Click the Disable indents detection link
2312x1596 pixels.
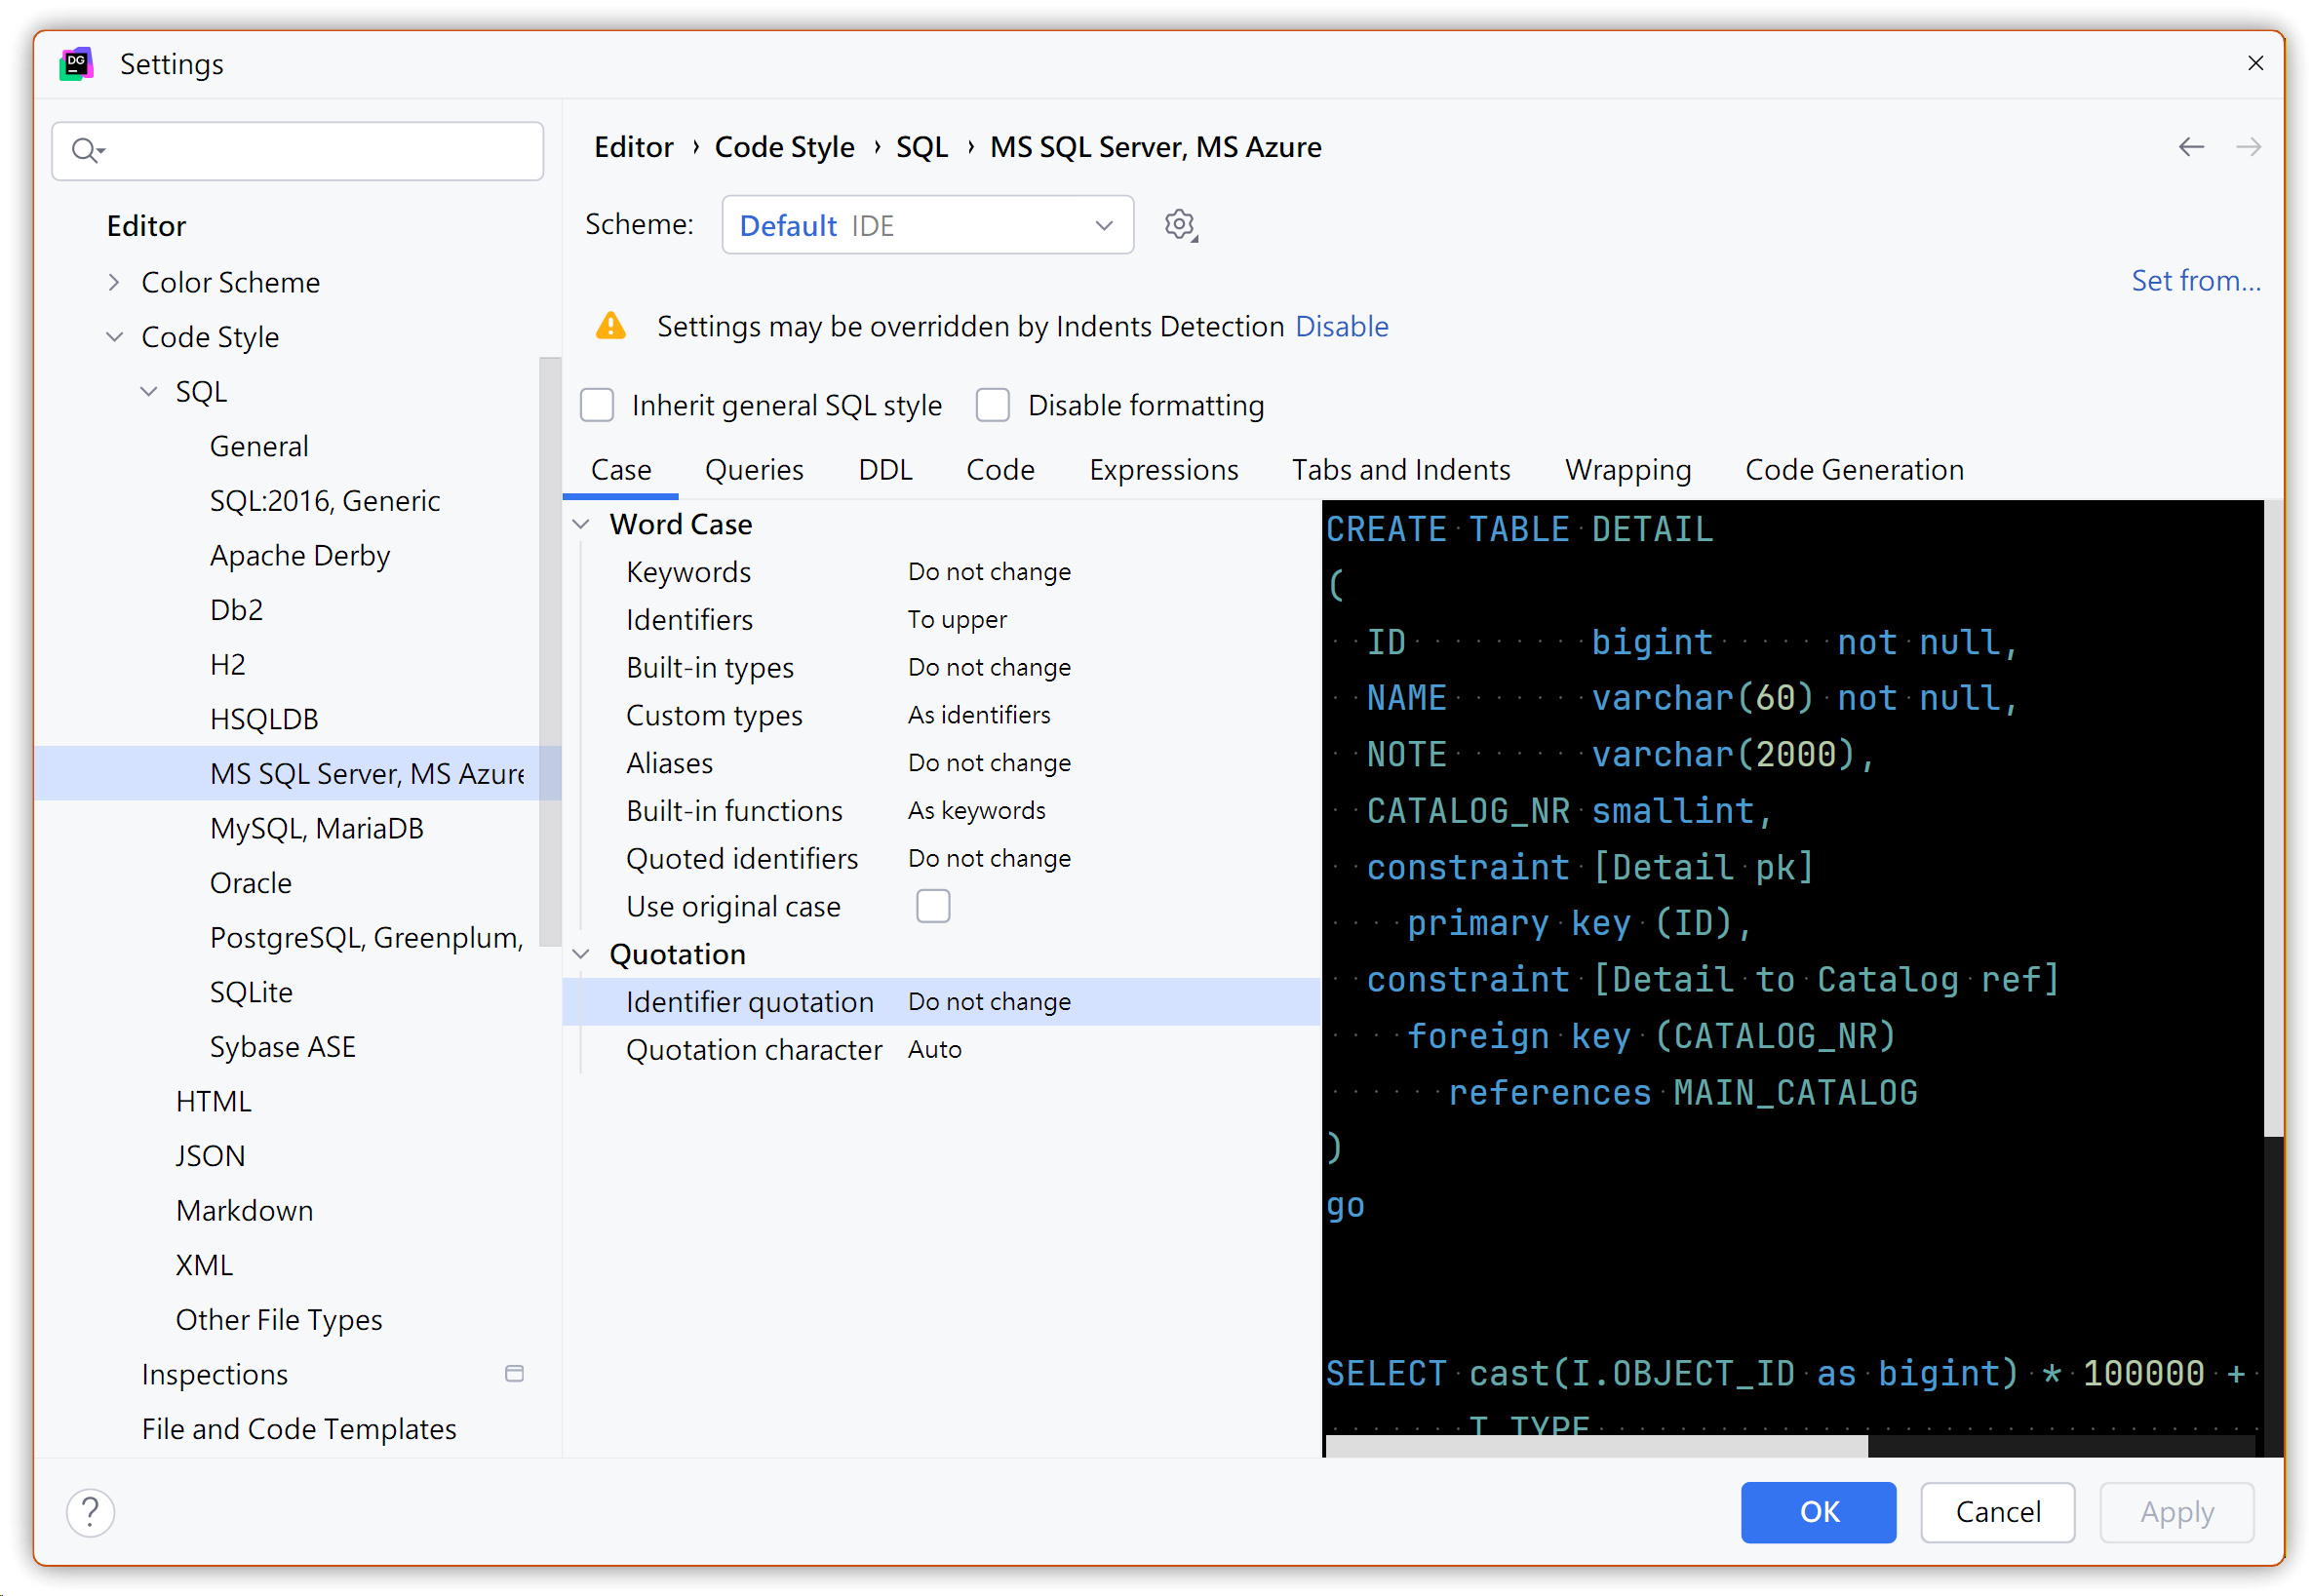click(1341, 327)
